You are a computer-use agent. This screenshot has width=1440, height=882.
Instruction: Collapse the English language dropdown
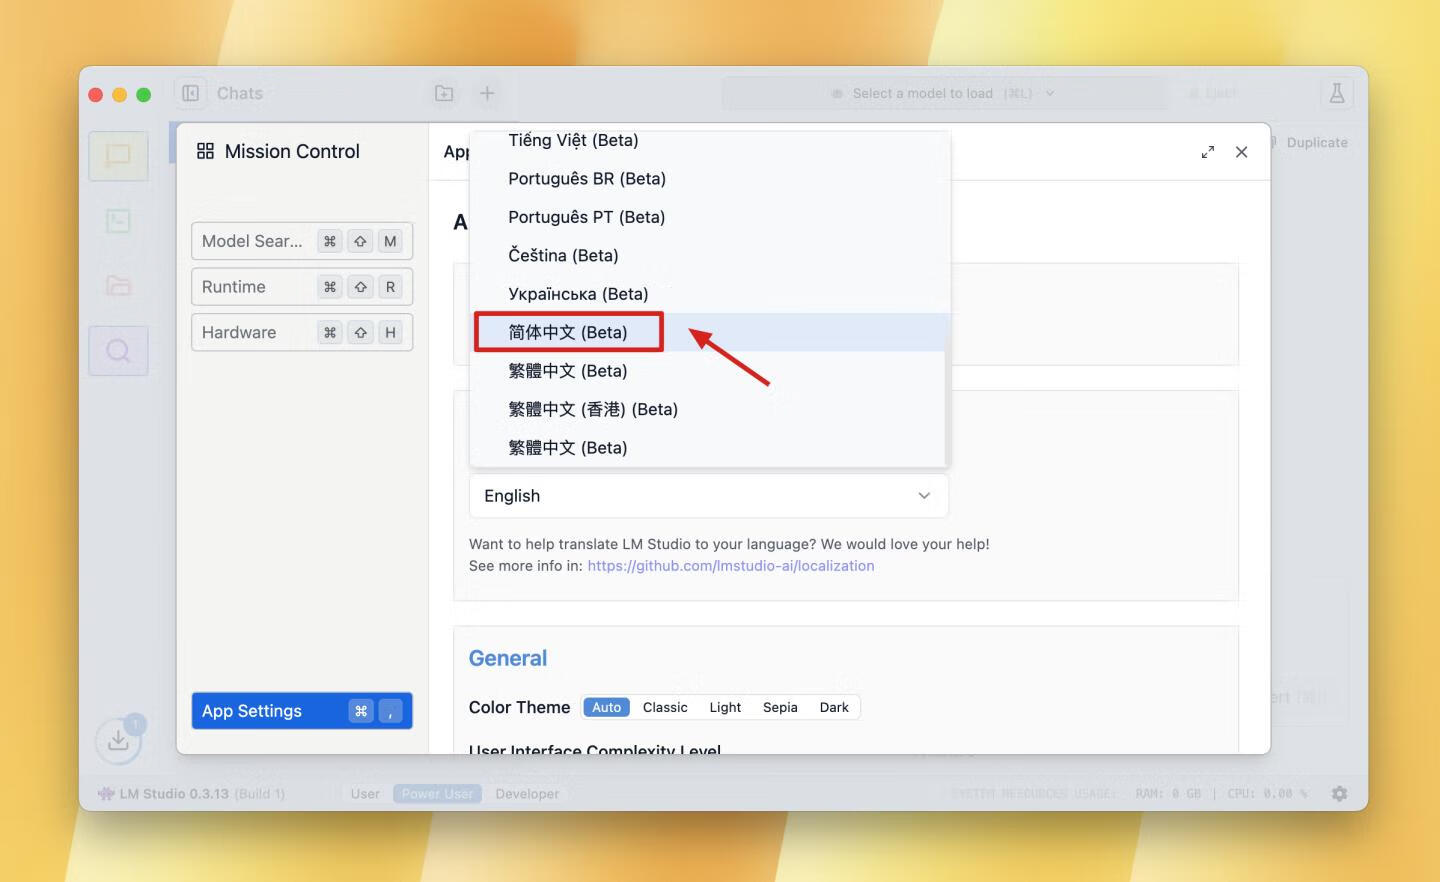click(x=708, y=496)
